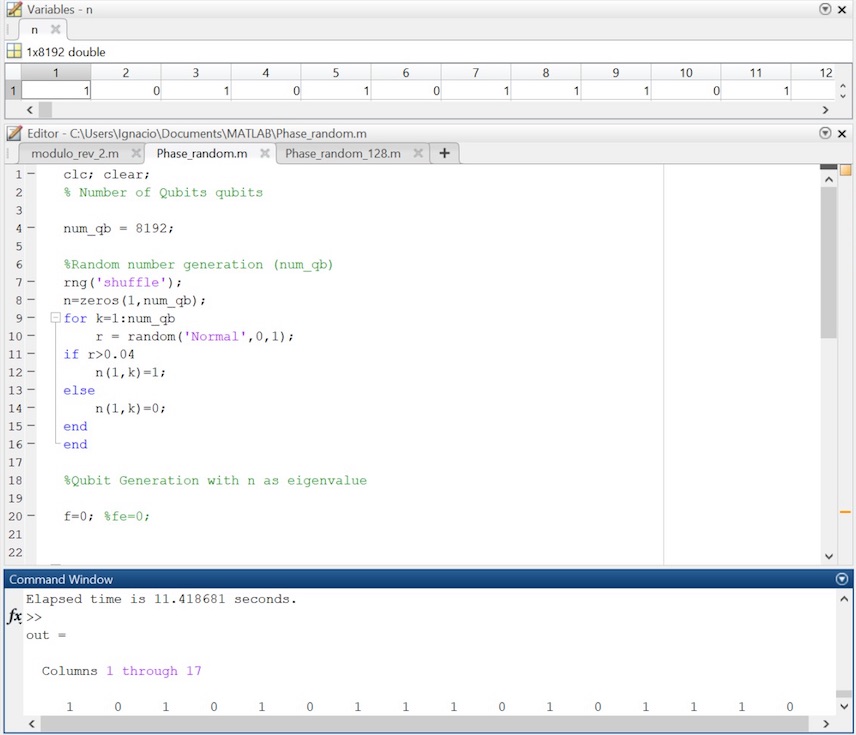Click the orange code analyzer message indicator
The width and height of the screenshot is (856, 735).
(845, 170)
